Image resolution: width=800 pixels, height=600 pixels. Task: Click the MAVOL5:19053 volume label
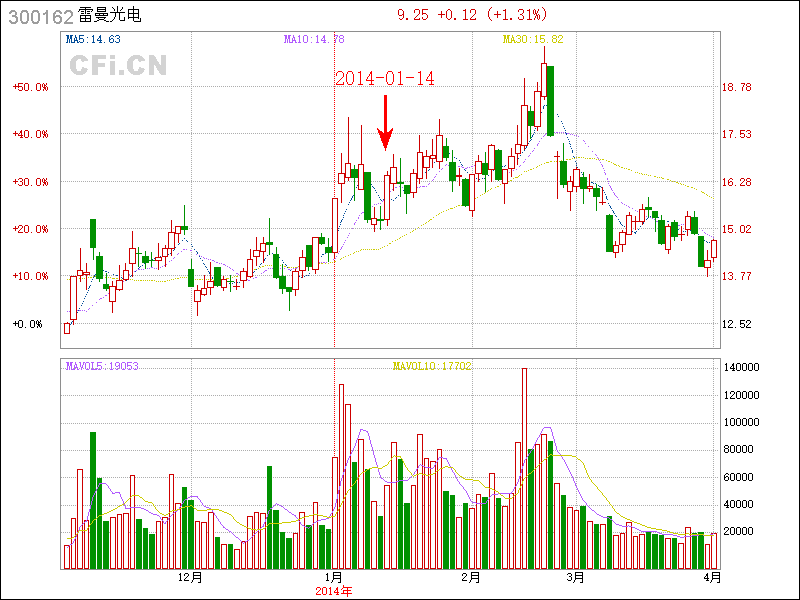[x=102, y=366]
